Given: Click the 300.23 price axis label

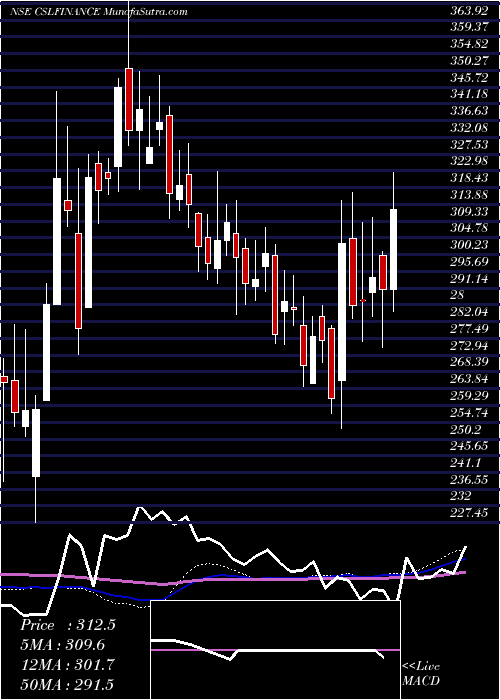Looking at the screenshot, I should coord(468,245).
